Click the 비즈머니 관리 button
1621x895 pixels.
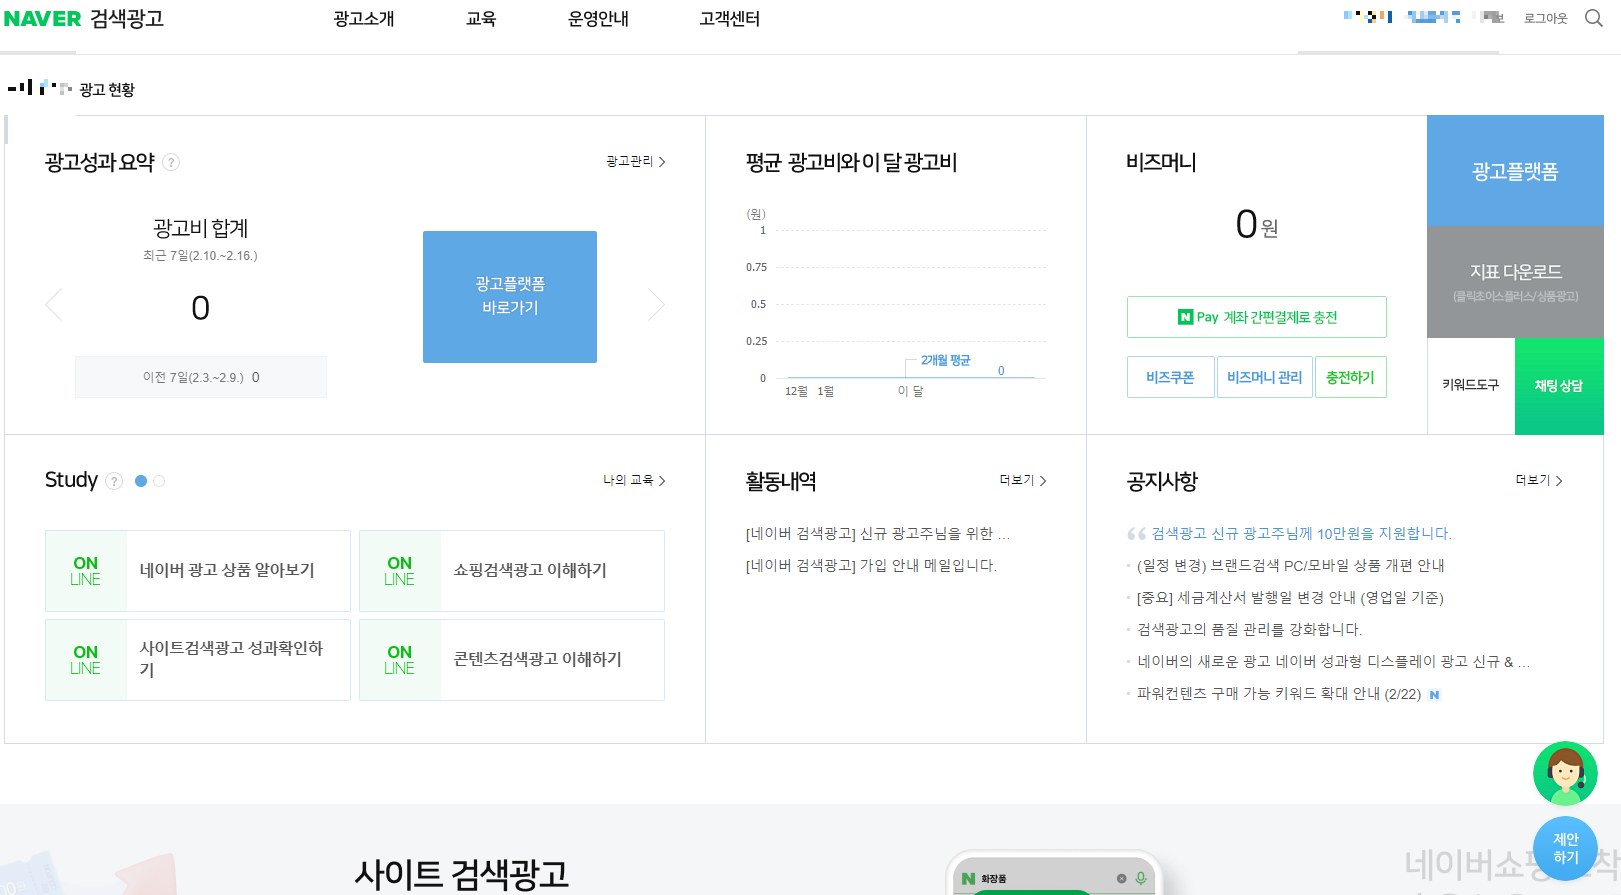[x=1264, y=377]
